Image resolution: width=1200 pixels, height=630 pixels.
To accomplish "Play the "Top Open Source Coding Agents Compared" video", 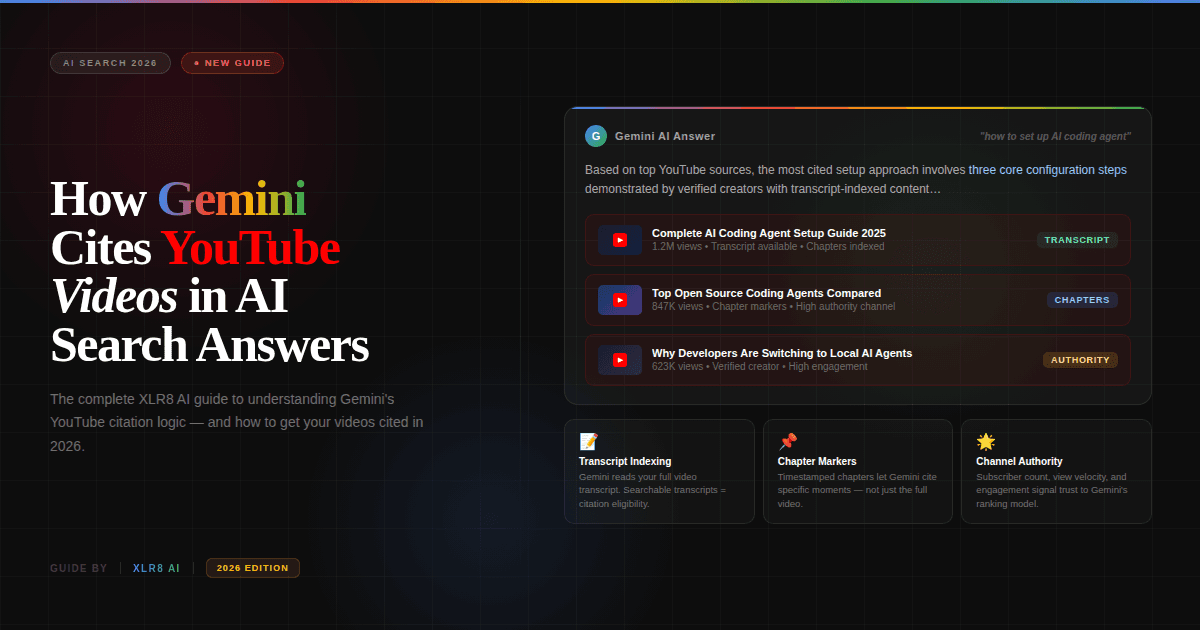I will pyautogui.click(x=620, y=300).
